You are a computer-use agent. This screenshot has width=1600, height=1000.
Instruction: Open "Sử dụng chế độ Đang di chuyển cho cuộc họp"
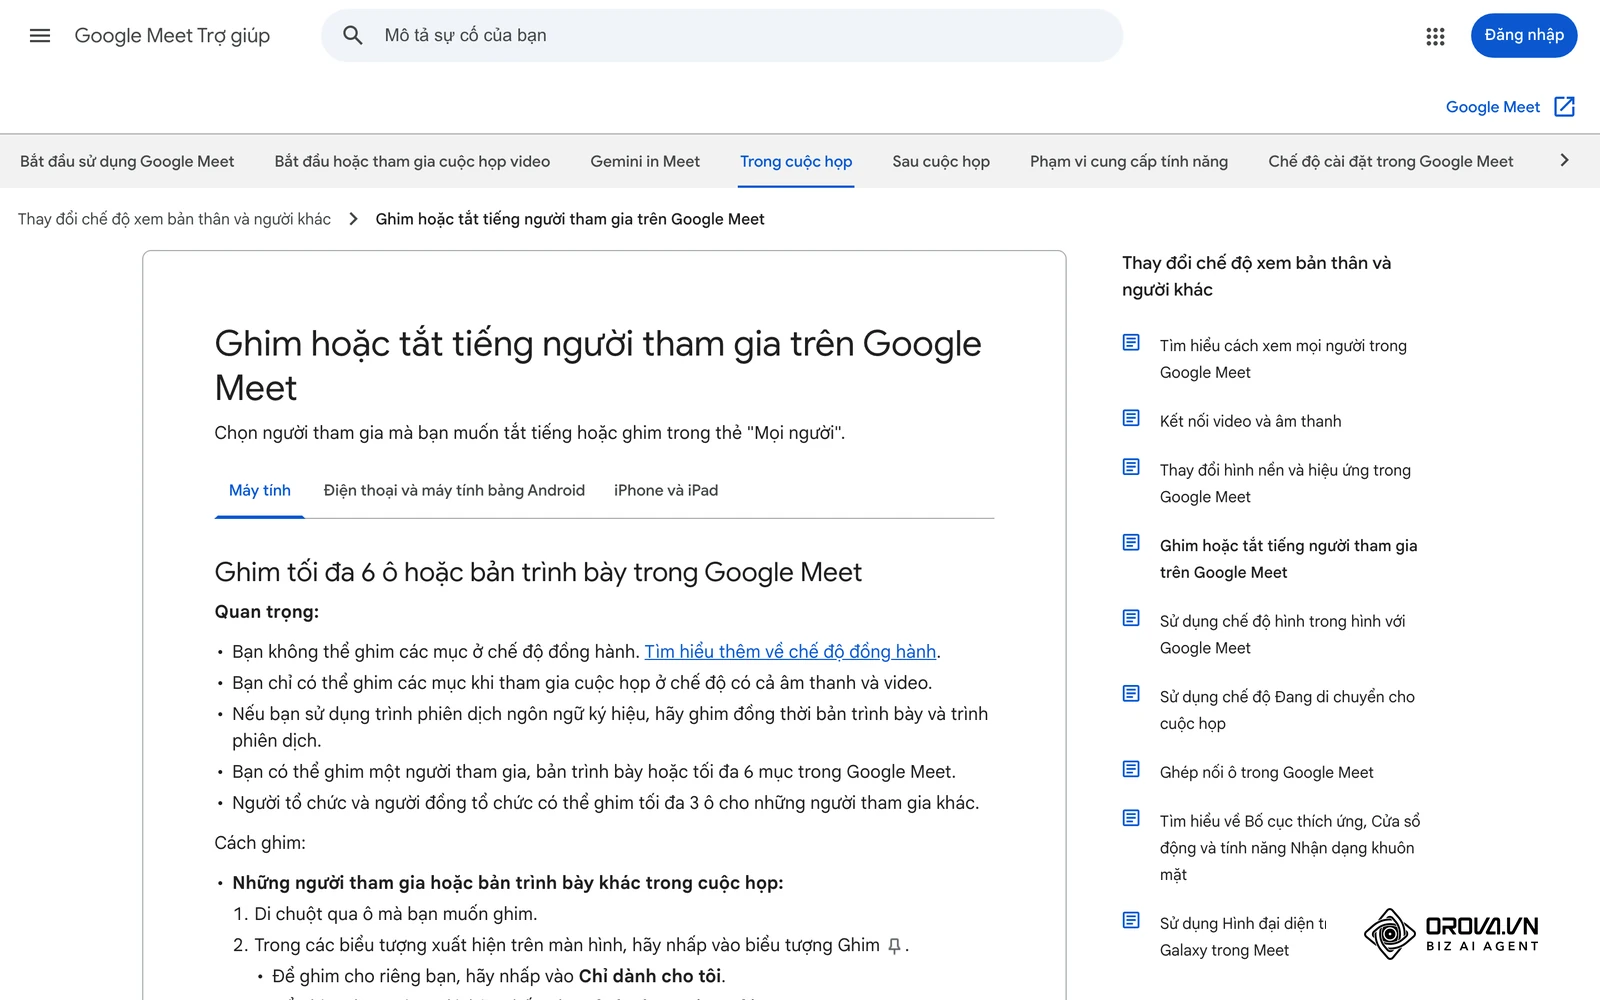point(1287,710)
